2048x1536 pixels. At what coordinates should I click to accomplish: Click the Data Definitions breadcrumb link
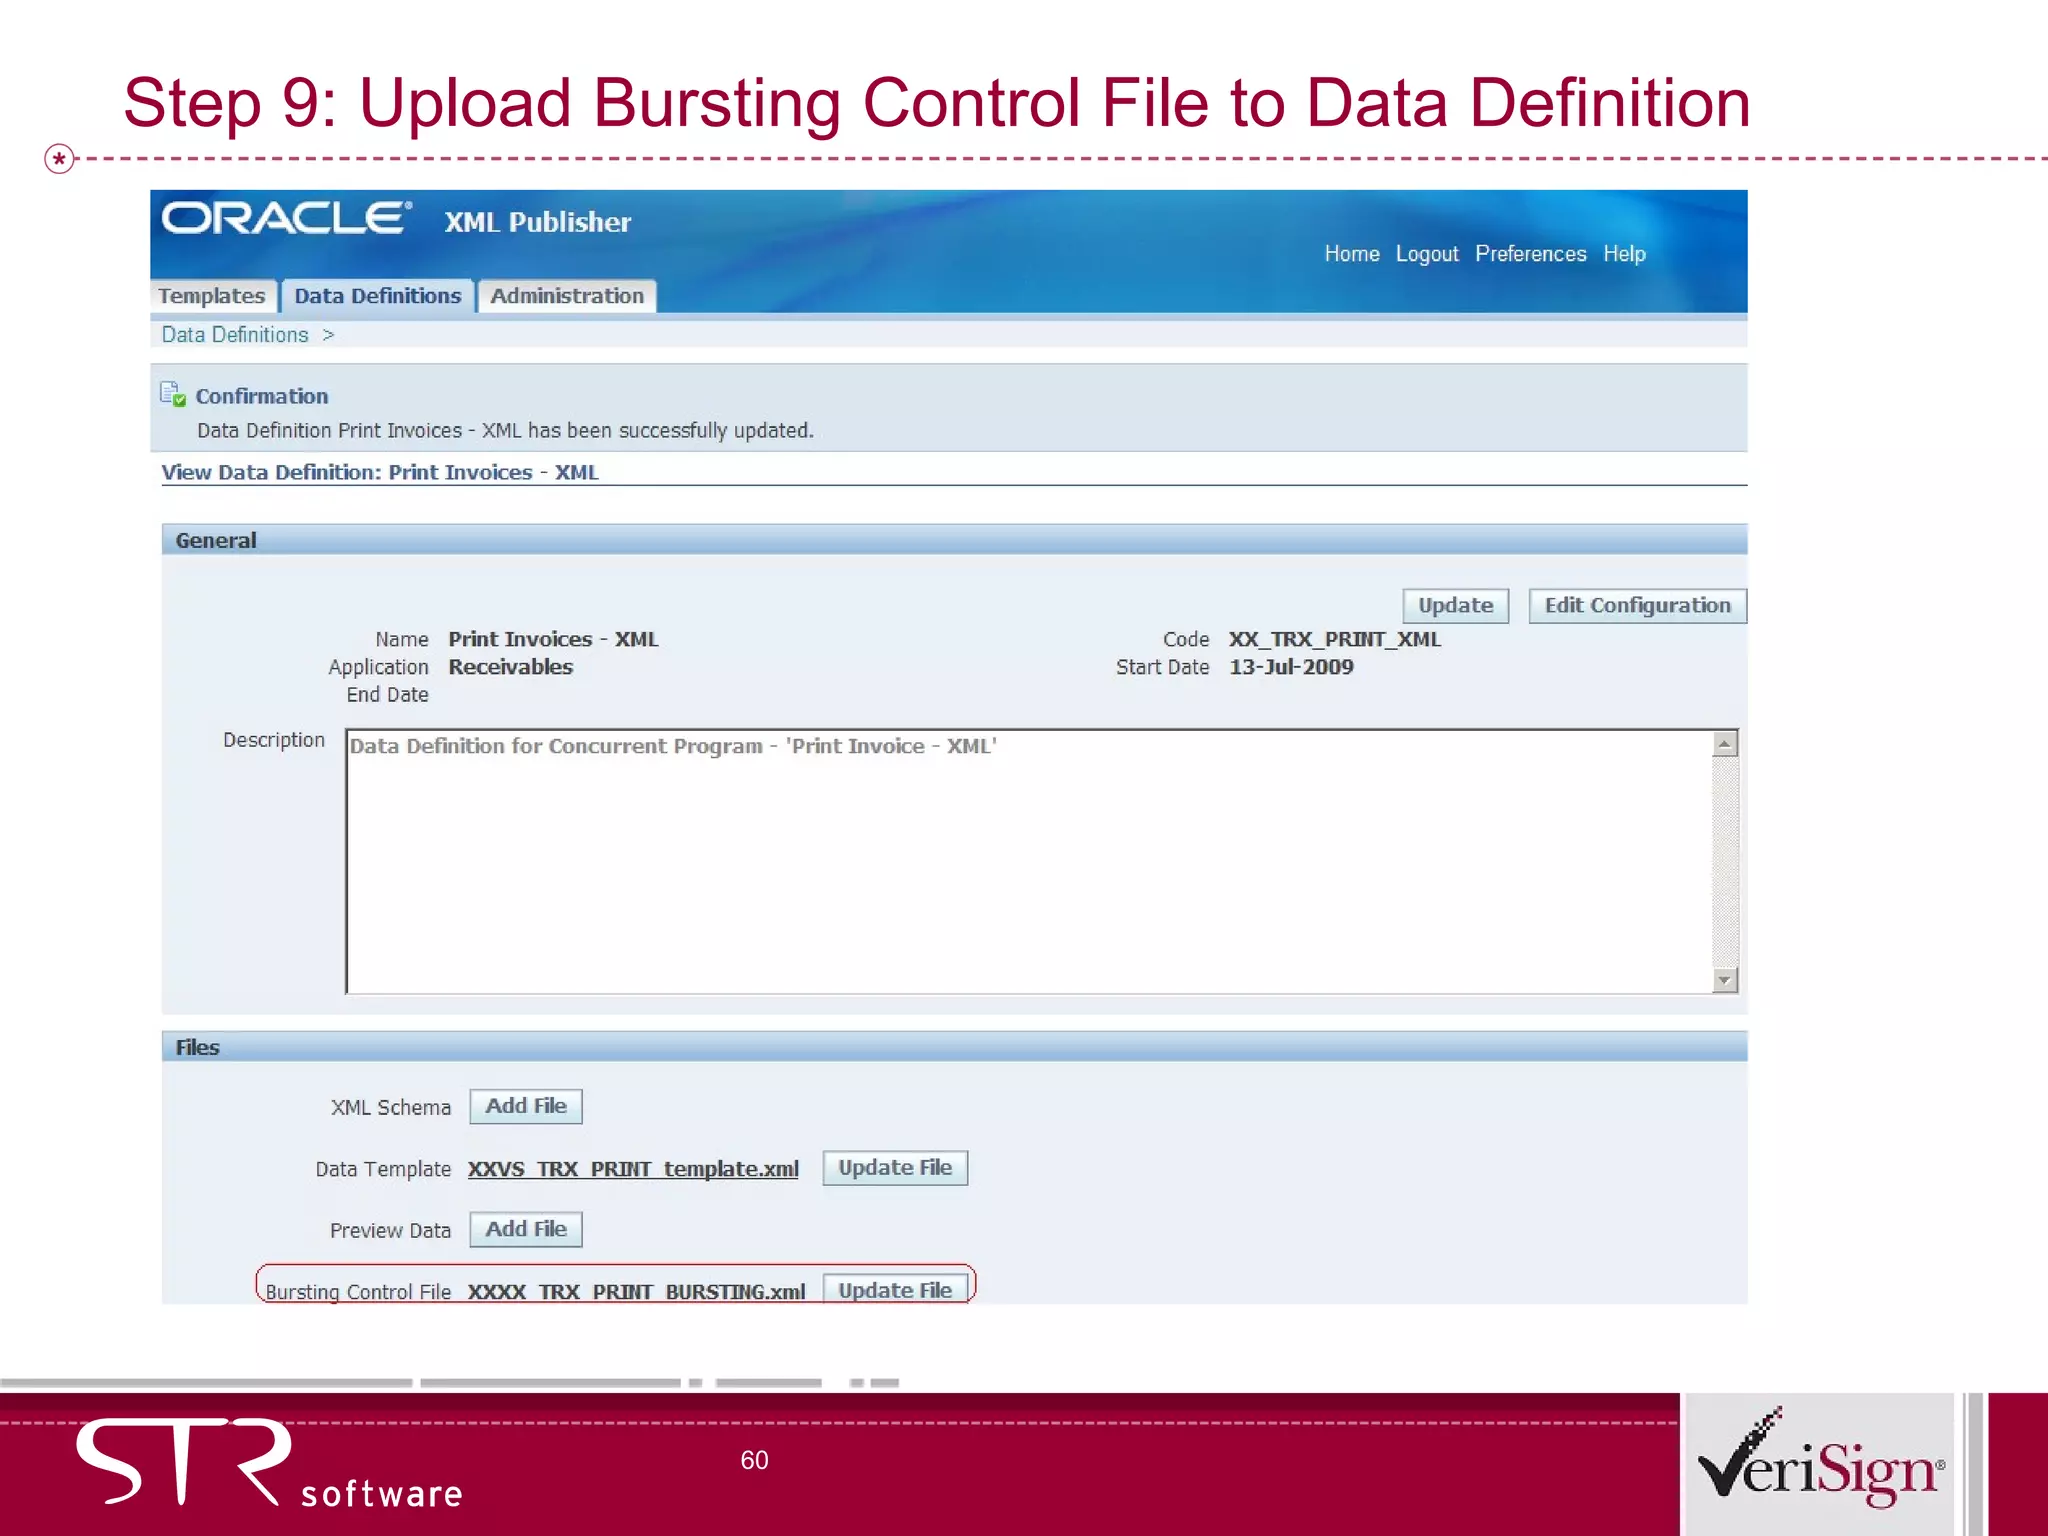point(235,335)
